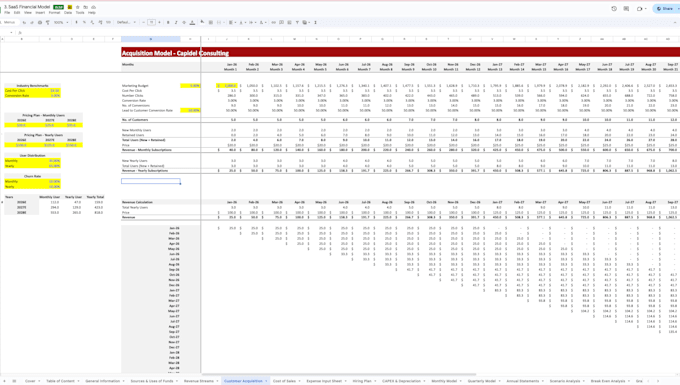Switch to the Cover sheet tab

tap(30, 381)
